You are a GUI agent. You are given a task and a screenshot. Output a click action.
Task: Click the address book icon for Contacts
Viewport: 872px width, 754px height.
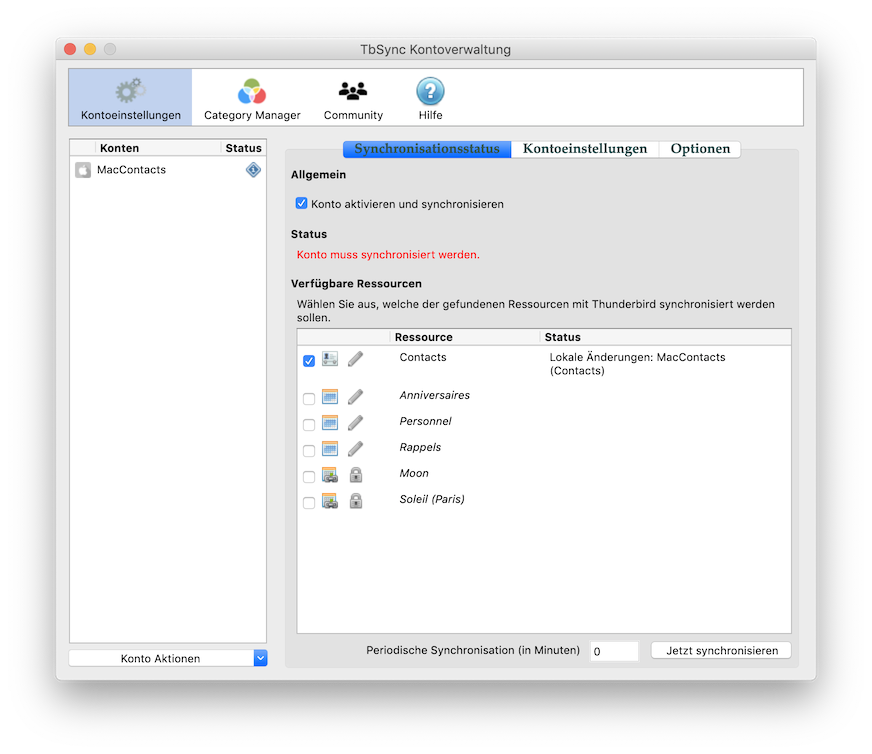point(330,359)
